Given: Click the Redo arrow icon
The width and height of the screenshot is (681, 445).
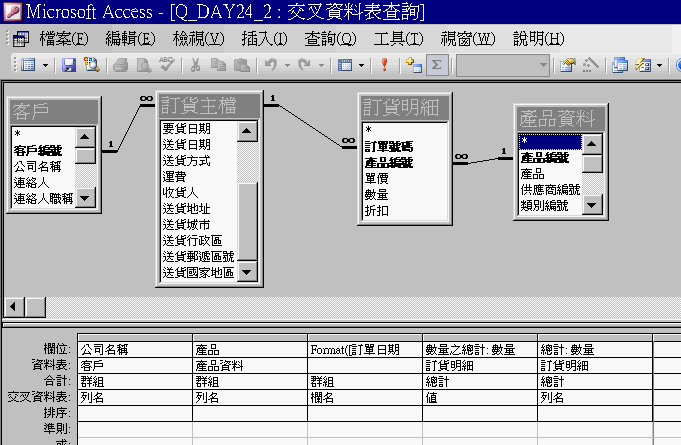Looking at the screenshot, I should tap(304, 65).
